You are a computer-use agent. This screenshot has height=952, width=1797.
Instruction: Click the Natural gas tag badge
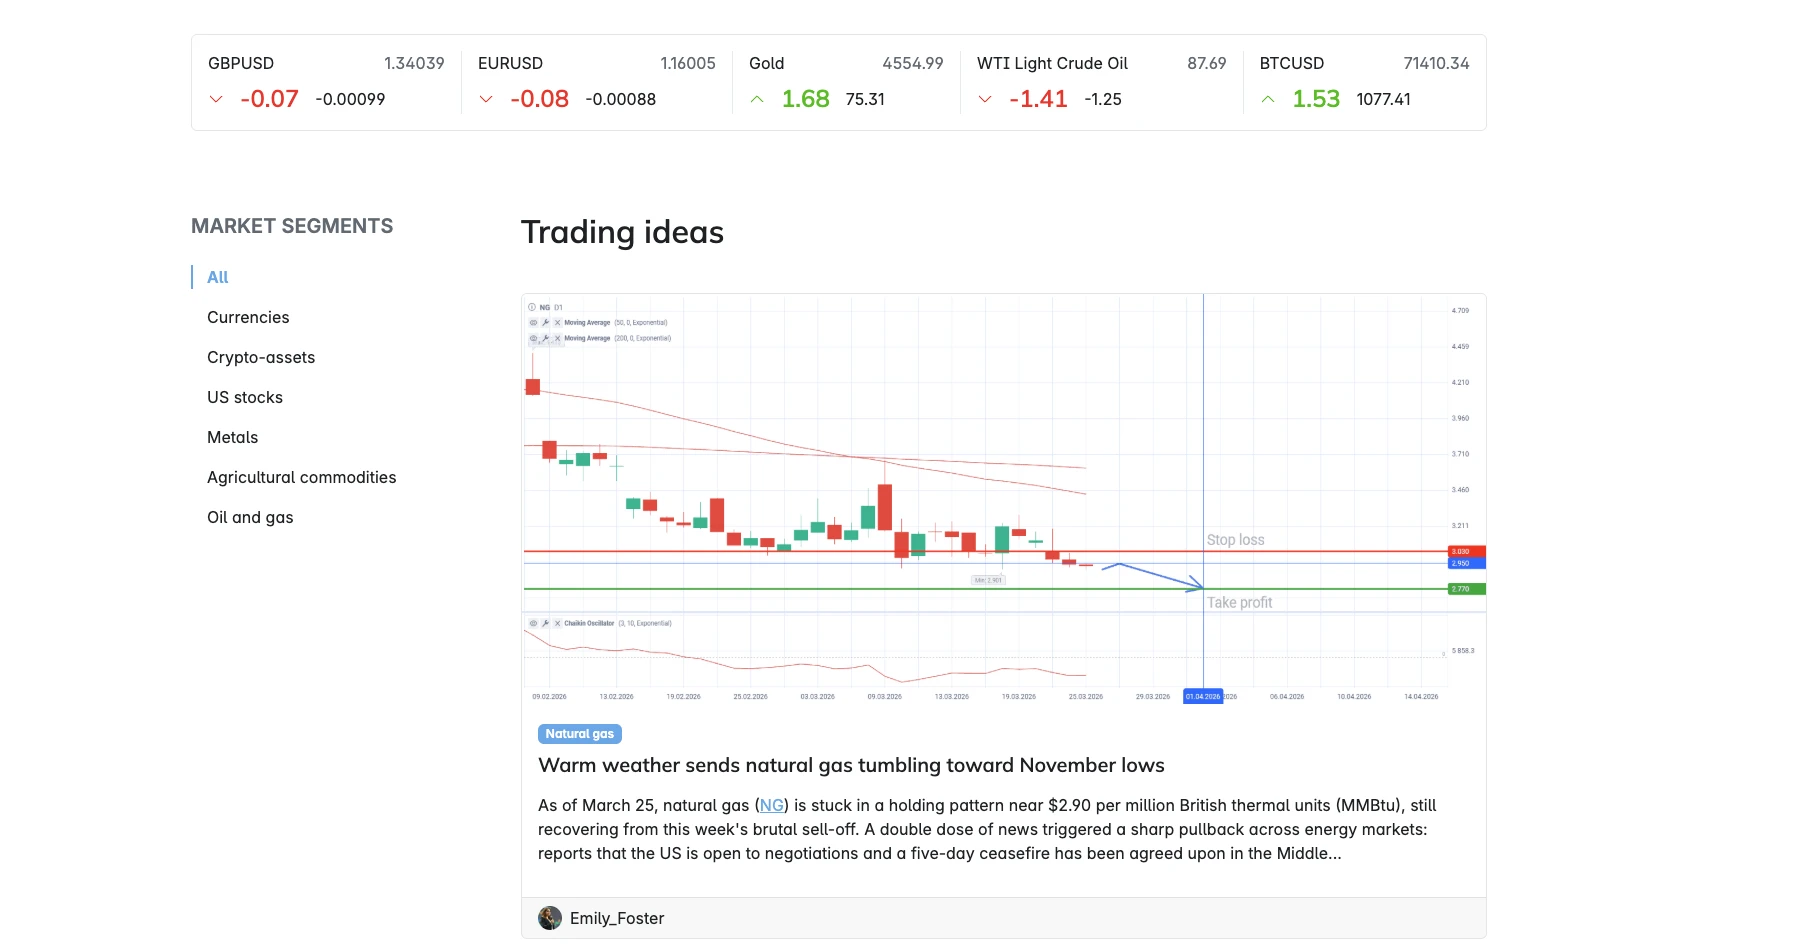click(580, 734)
